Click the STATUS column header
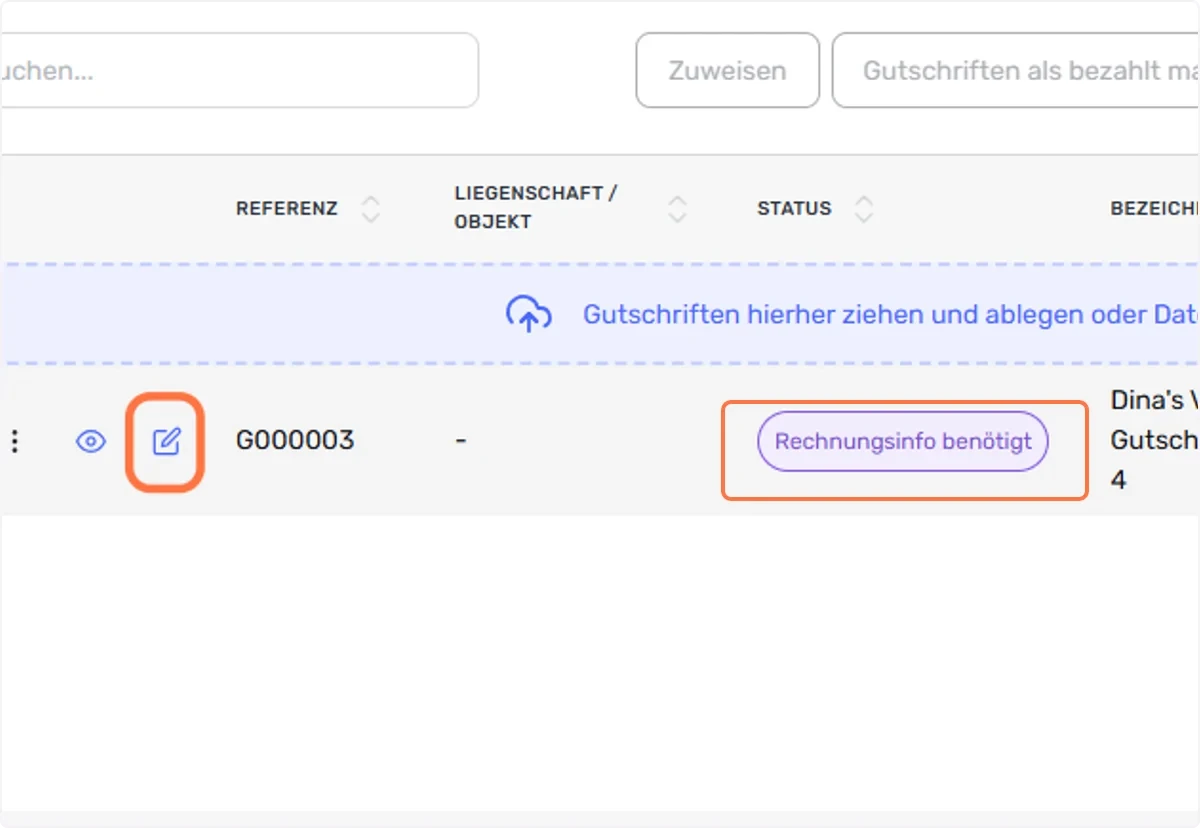 click(x=794, y=209)
